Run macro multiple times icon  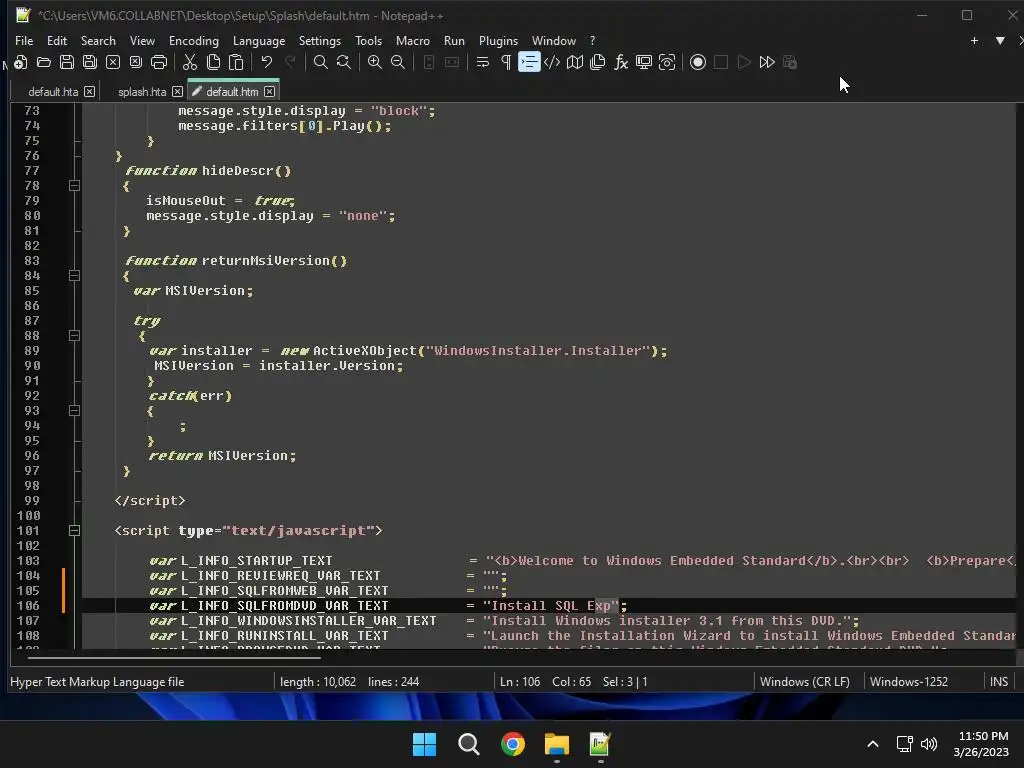[x=767, y=62]
